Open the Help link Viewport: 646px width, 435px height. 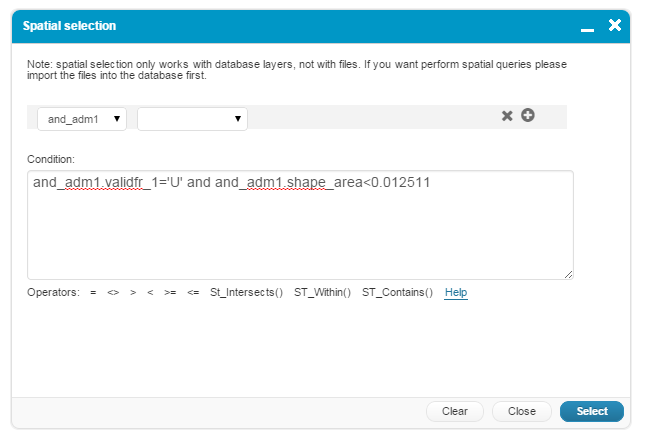[x=456, y=293]
